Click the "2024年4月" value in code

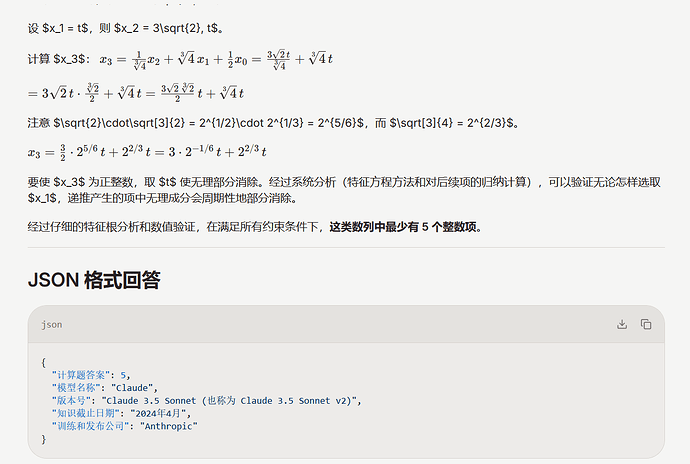click(x=158, y=413)
